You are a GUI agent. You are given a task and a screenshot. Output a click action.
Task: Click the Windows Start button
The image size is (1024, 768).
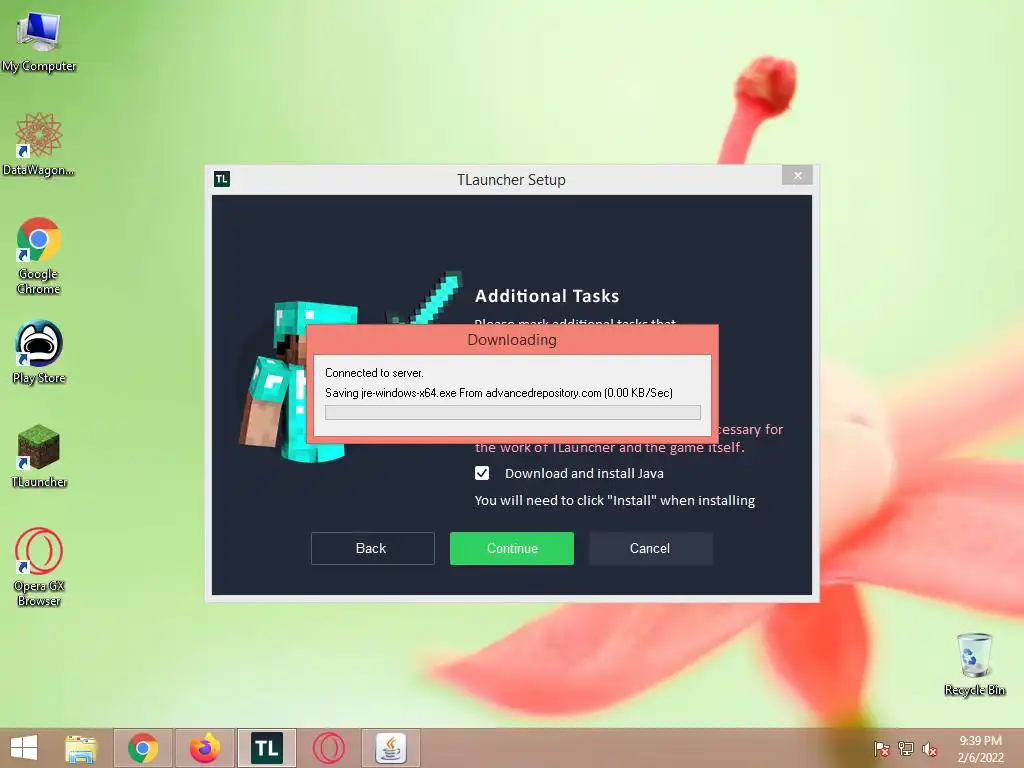pos(24,748)
